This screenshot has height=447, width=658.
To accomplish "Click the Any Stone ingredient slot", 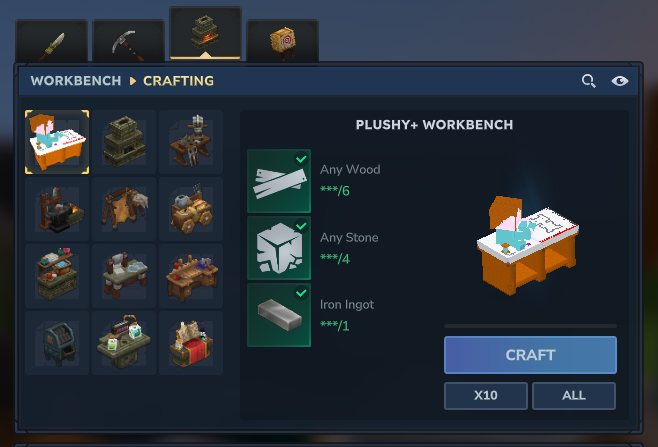I will (279, 248).
